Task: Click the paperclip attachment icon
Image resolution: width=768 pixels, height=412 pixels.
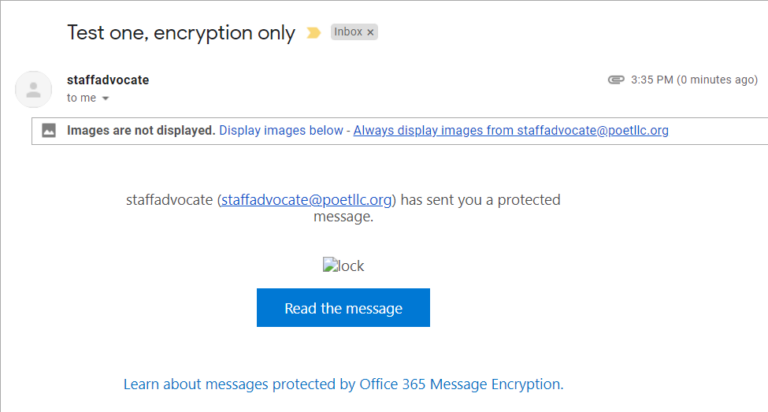Action: pyautogui.click(x=616, y=80)
